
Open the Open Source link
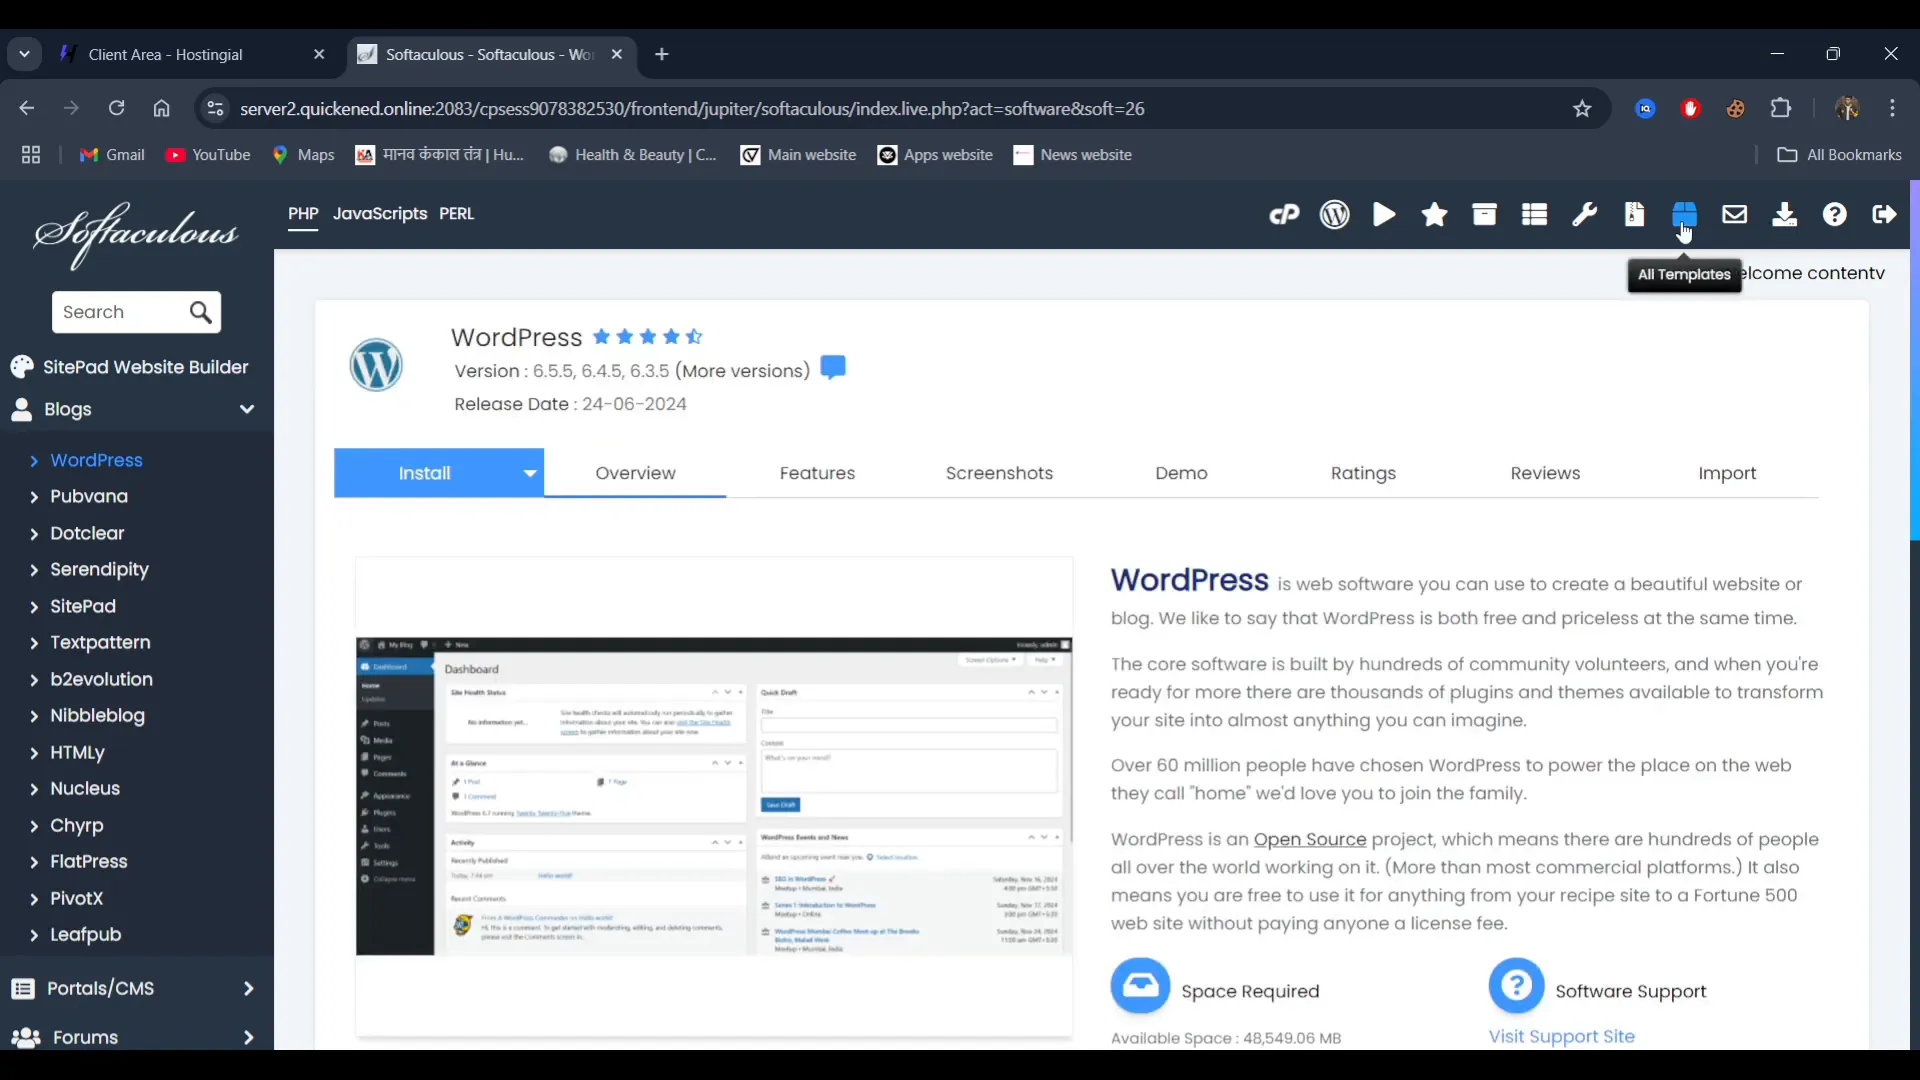tap(1310, 839)
